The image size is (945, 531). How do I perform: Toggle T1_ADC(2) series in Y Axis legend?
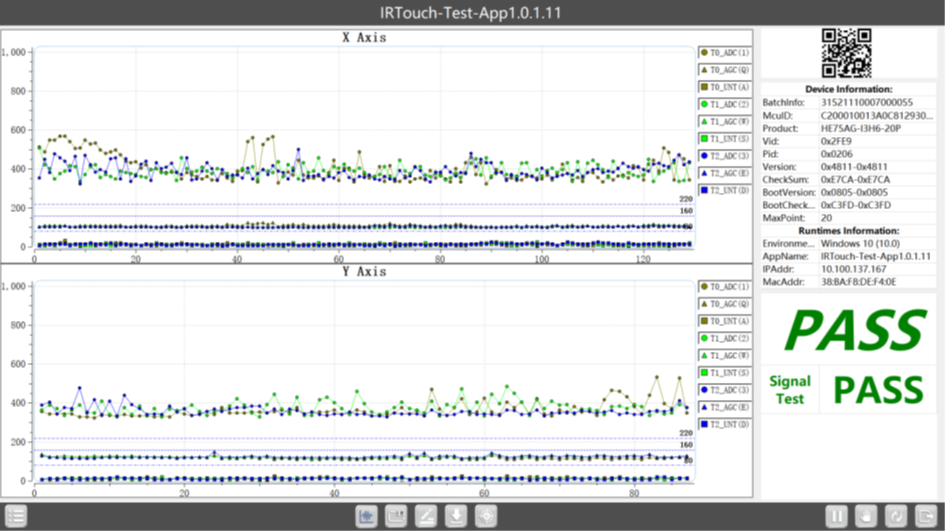point(726,338)
